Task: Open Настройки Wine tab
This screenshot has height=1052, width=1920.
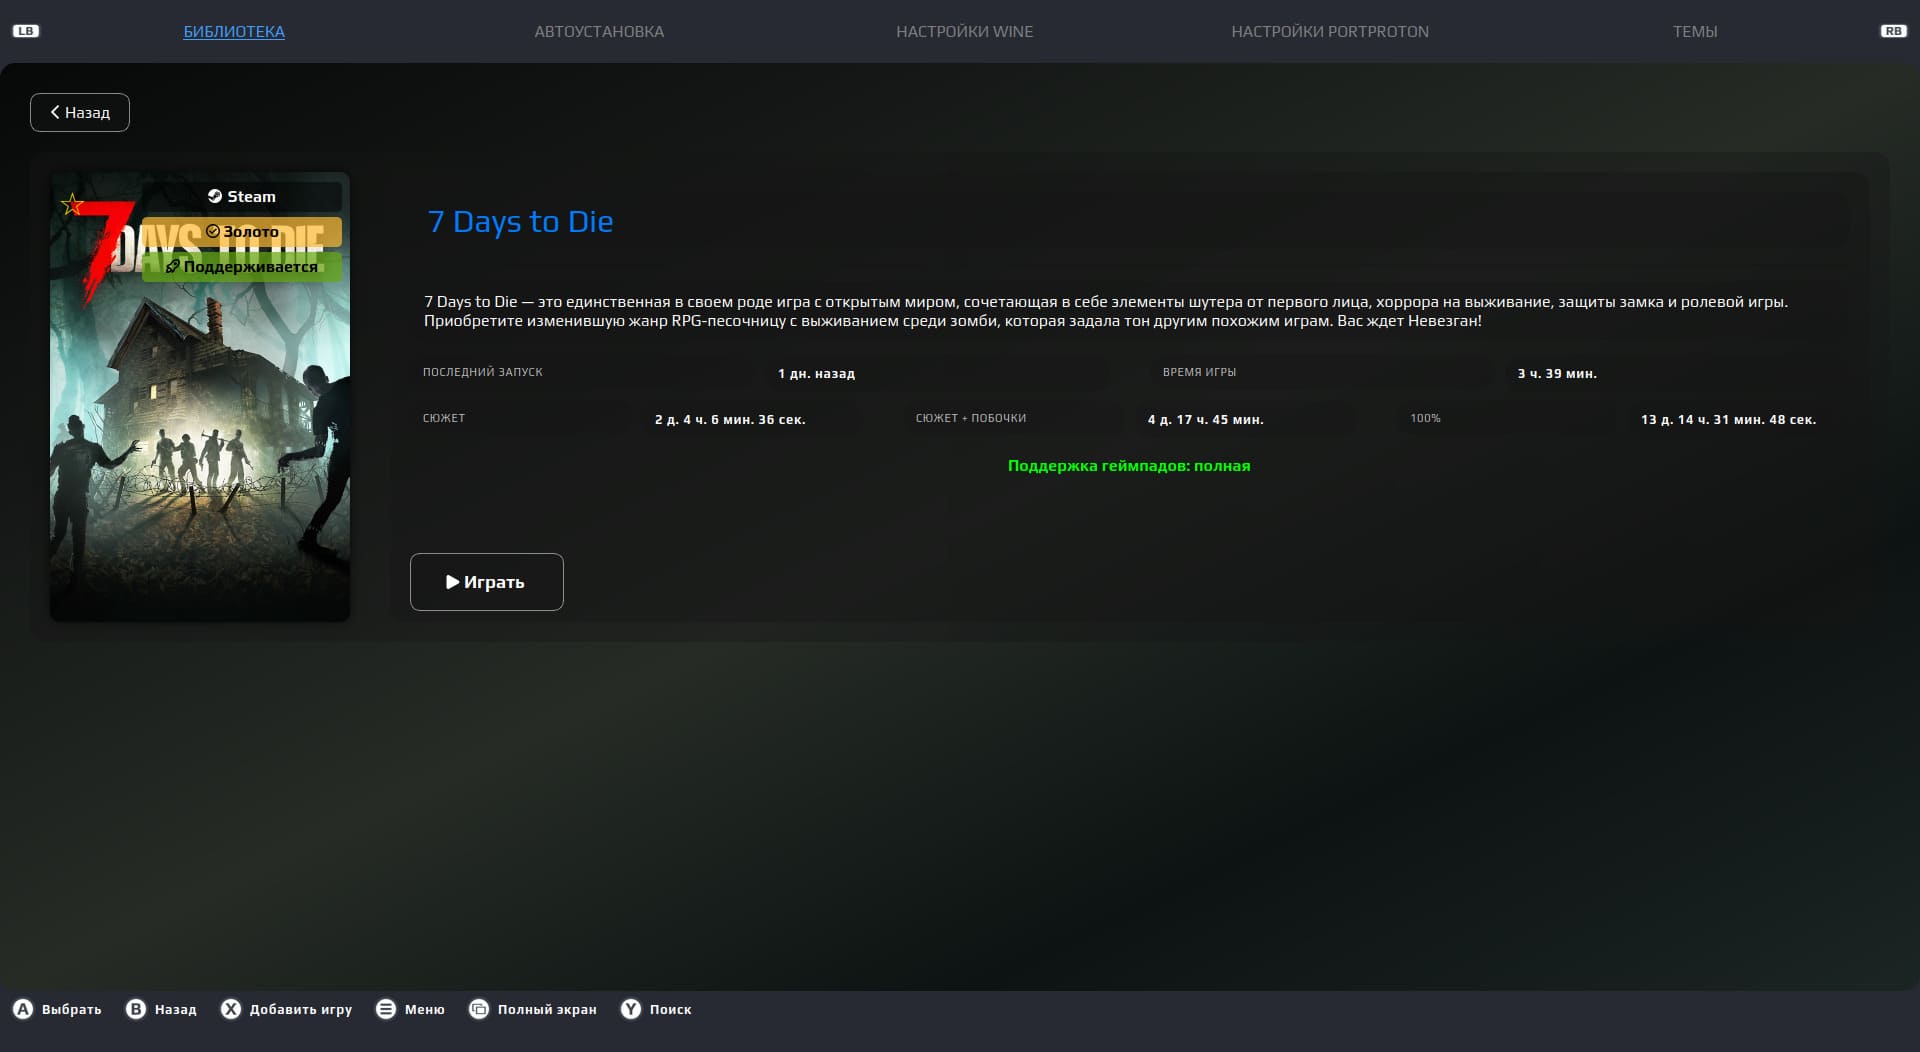Action: (x=964, y=32)
